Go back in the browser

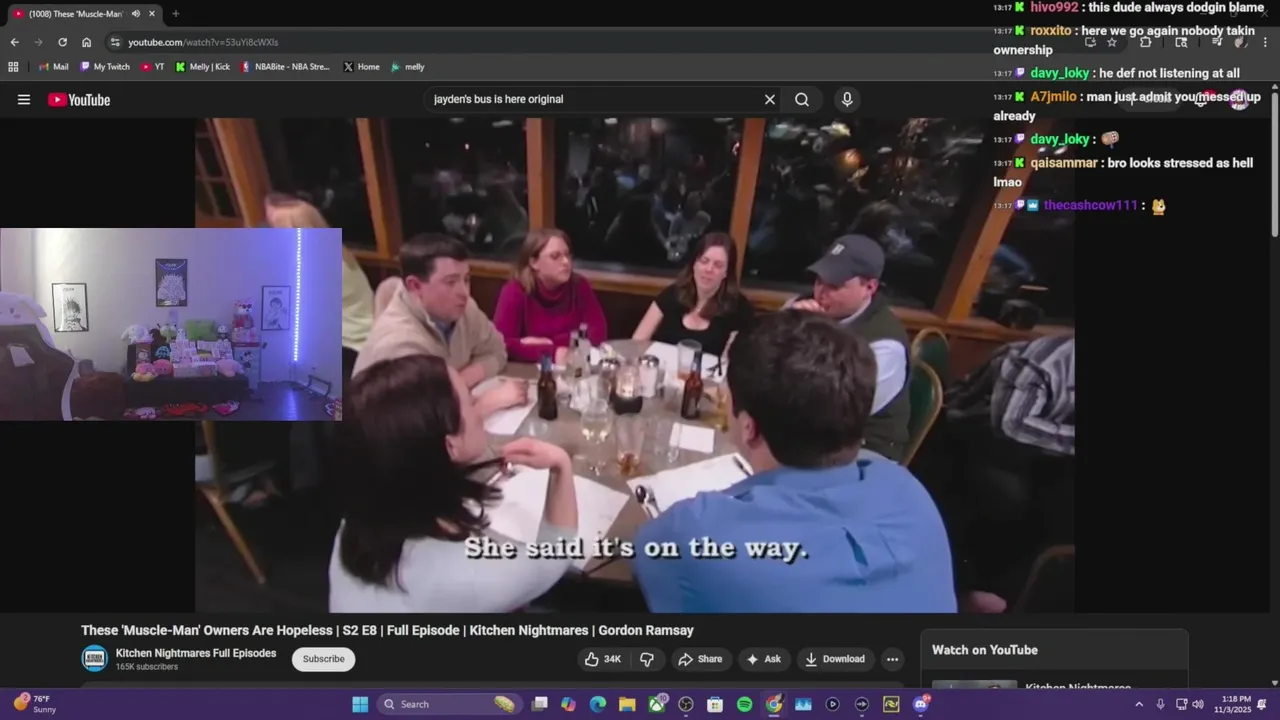[14, 42]
